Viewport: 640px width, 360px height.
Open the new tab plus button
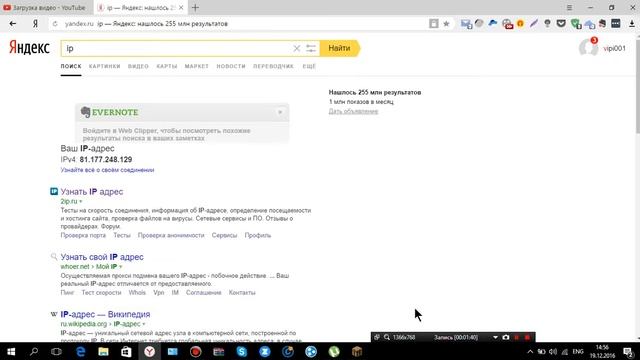click(x=195, y=7)
